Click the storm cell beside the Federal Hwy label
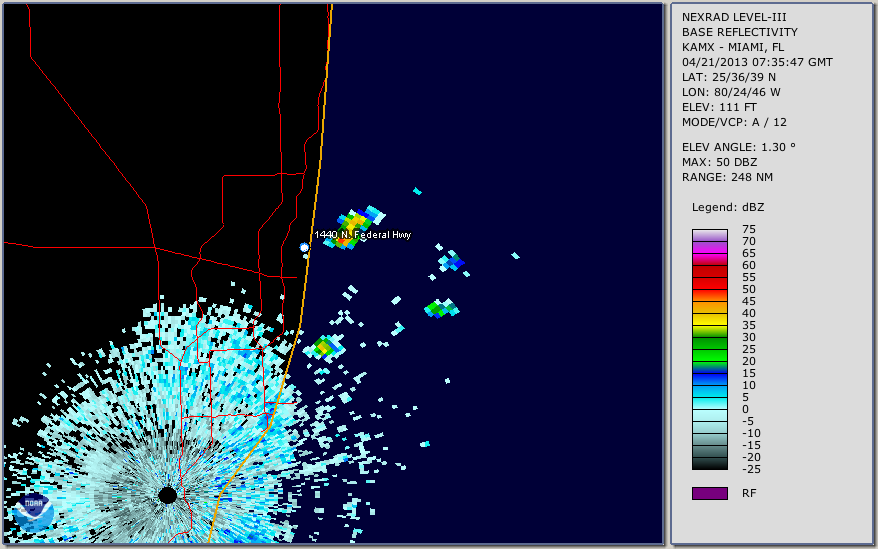Viewport: 878px width, 549px height. point(354,227)
